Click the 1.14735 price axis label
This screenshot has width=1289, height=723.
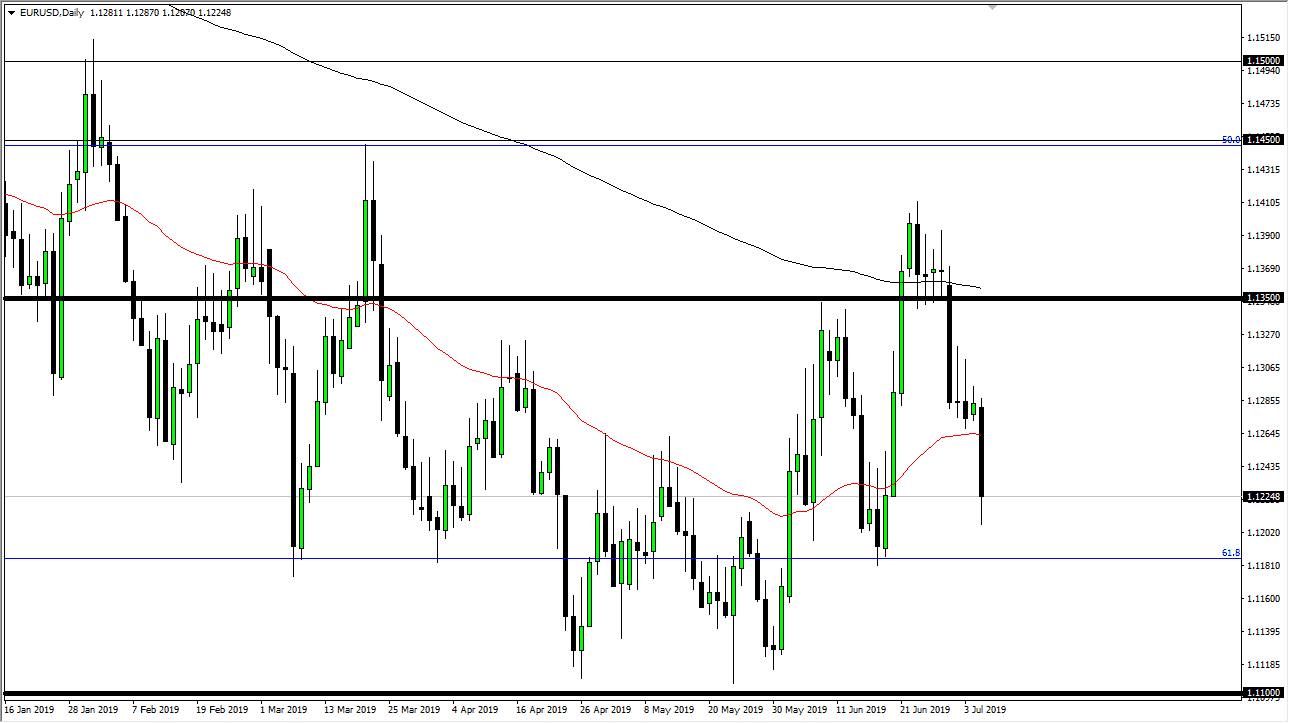1262,104
